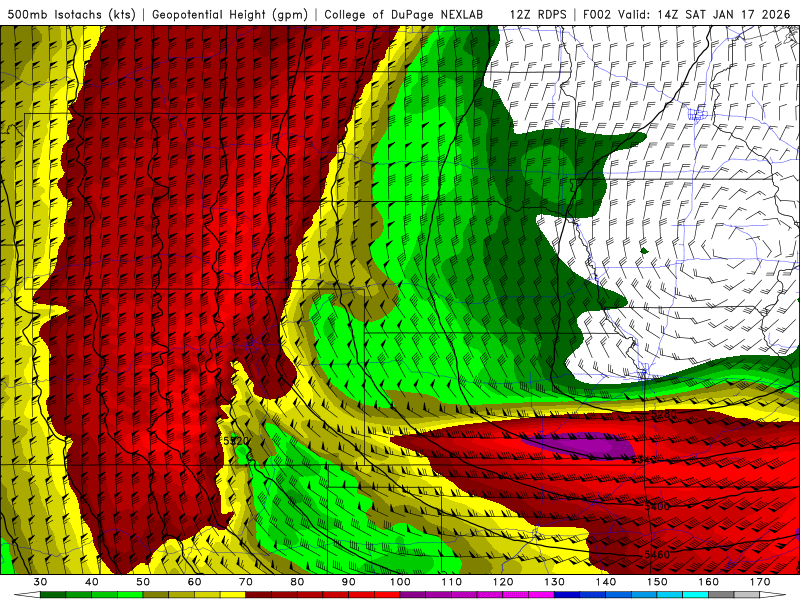Click the 5520 height contour label
The image size is (800, 600).
pos(236,440)
